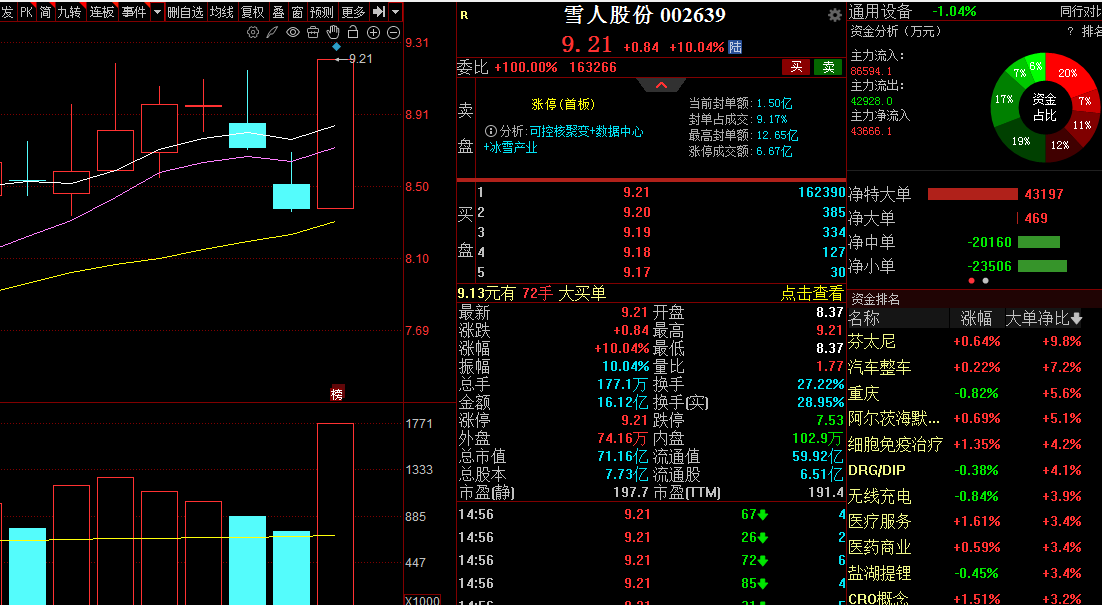The height and width of the screenshot is (605, 1102).
Task: Select the 汽车整车 row
Action: click(x=974, y=367)
